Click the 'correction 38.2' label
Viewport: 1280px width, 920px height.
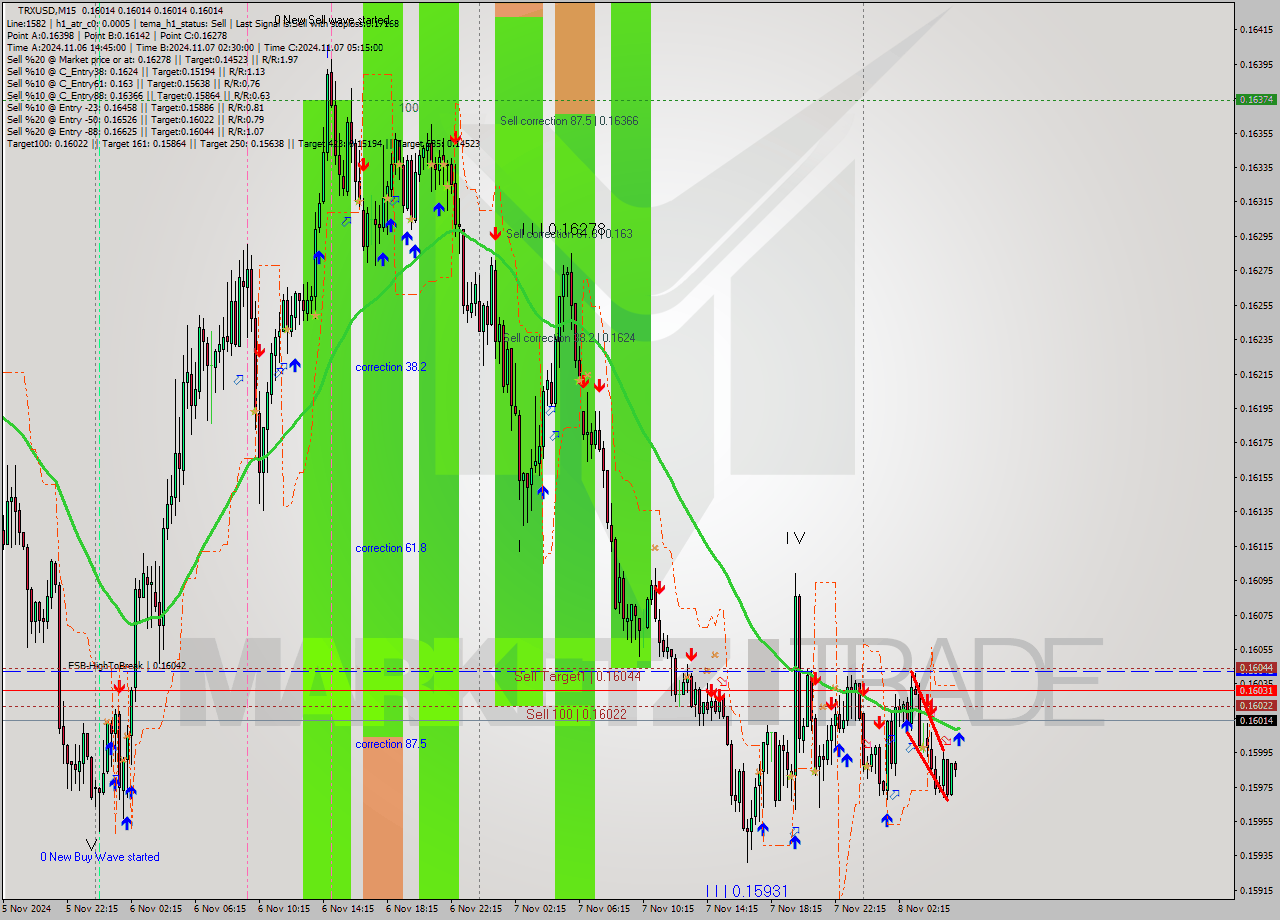(391, 367)
